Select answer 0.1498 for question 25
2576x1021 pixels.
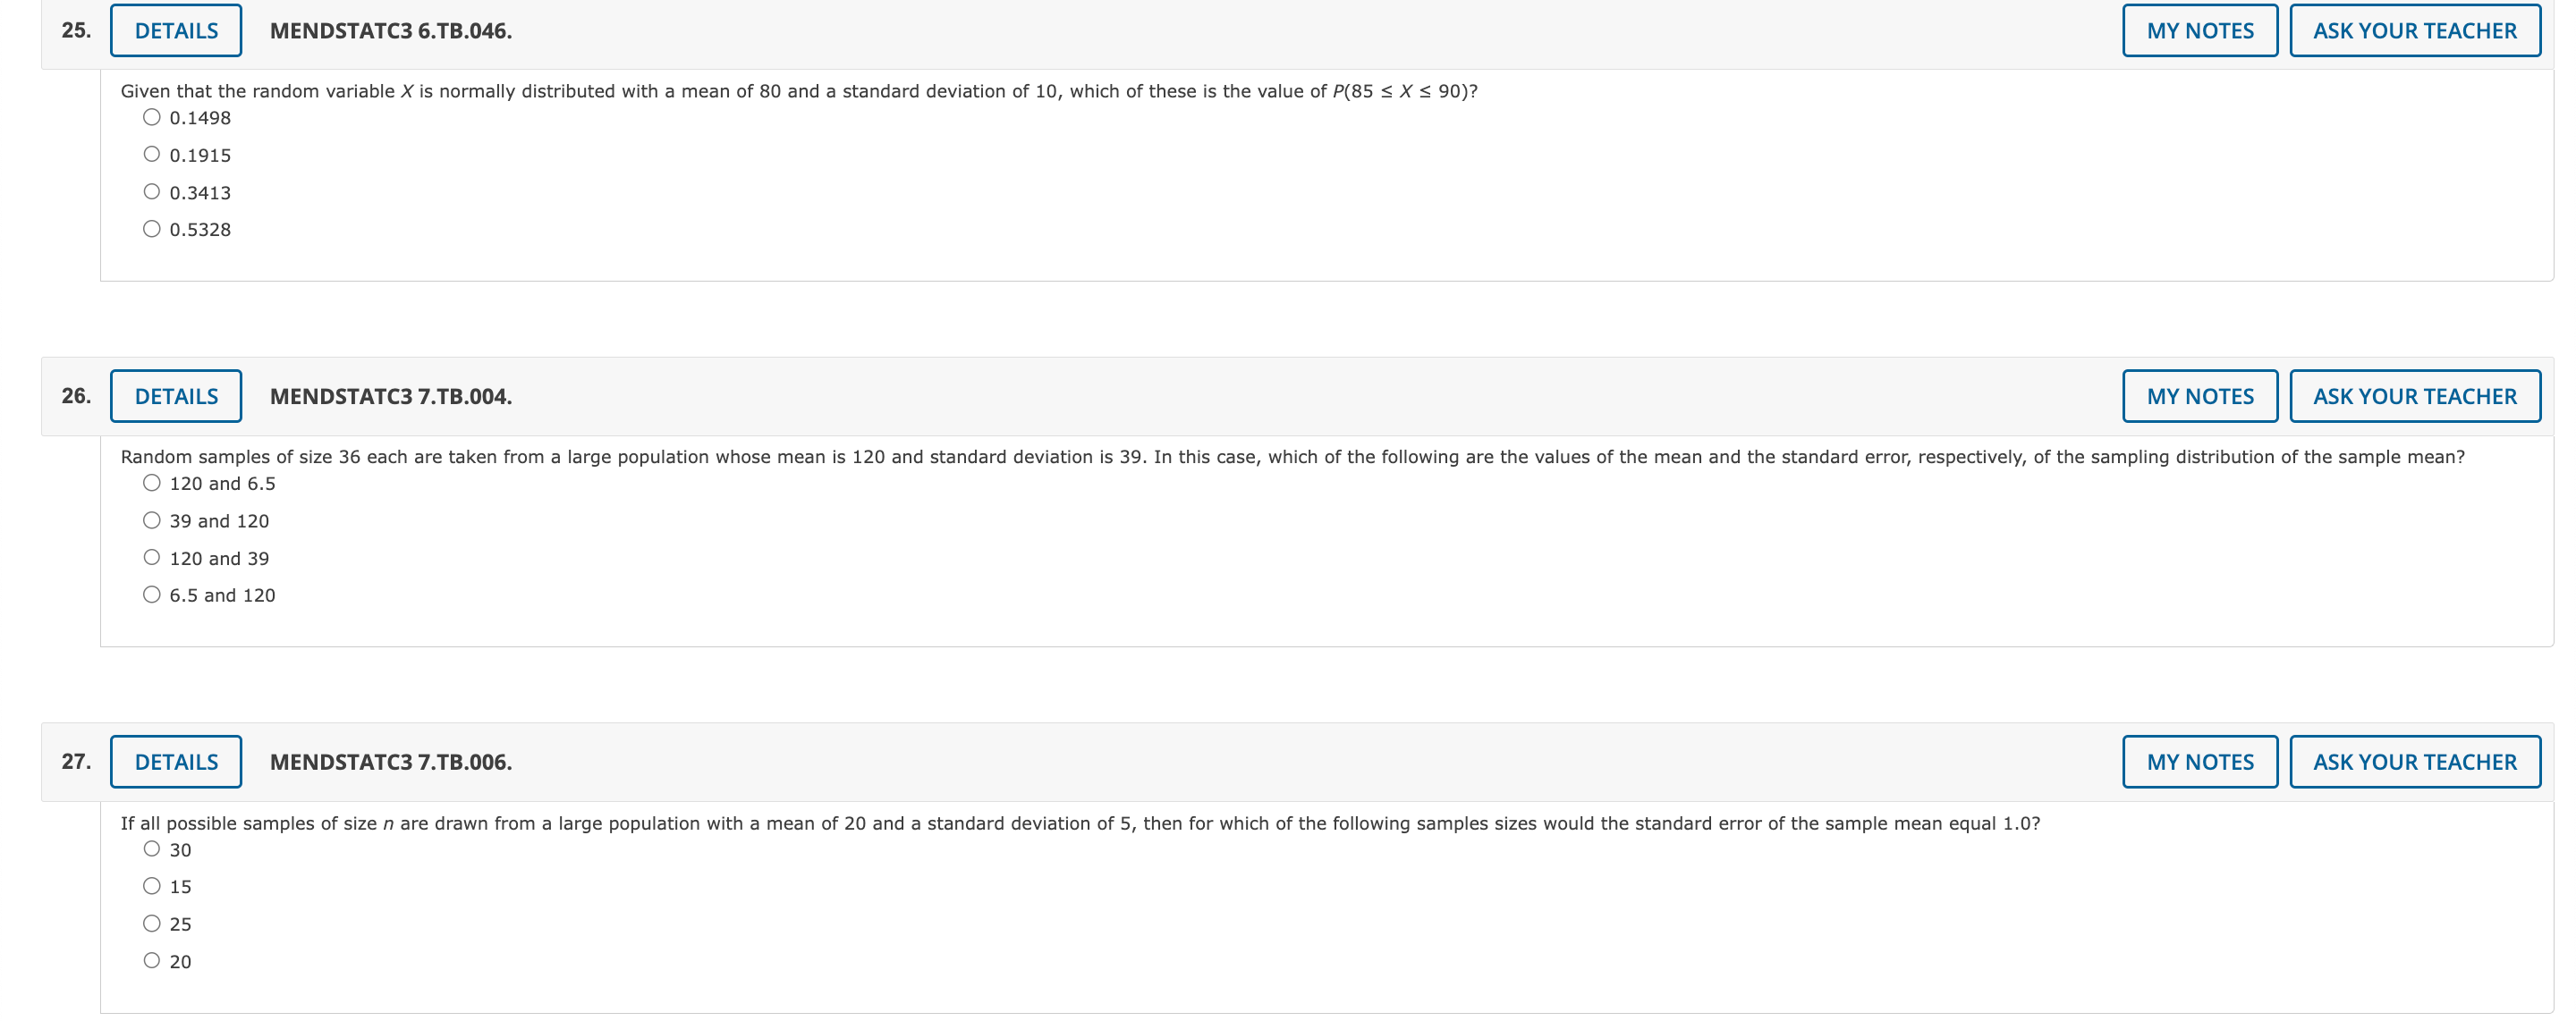click(x=151, y=117)
